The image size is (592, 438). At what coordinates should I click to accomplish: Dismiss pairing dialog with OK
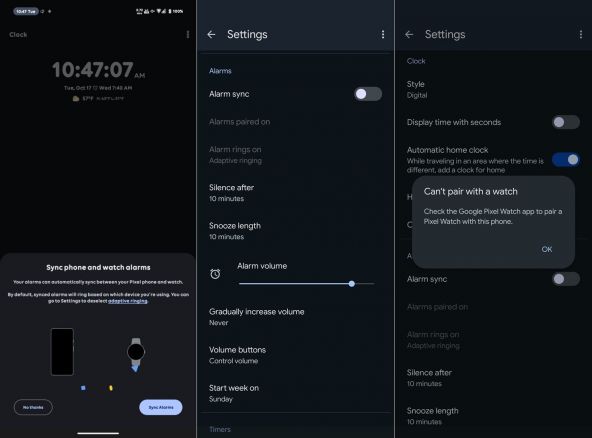pos(547,249)
